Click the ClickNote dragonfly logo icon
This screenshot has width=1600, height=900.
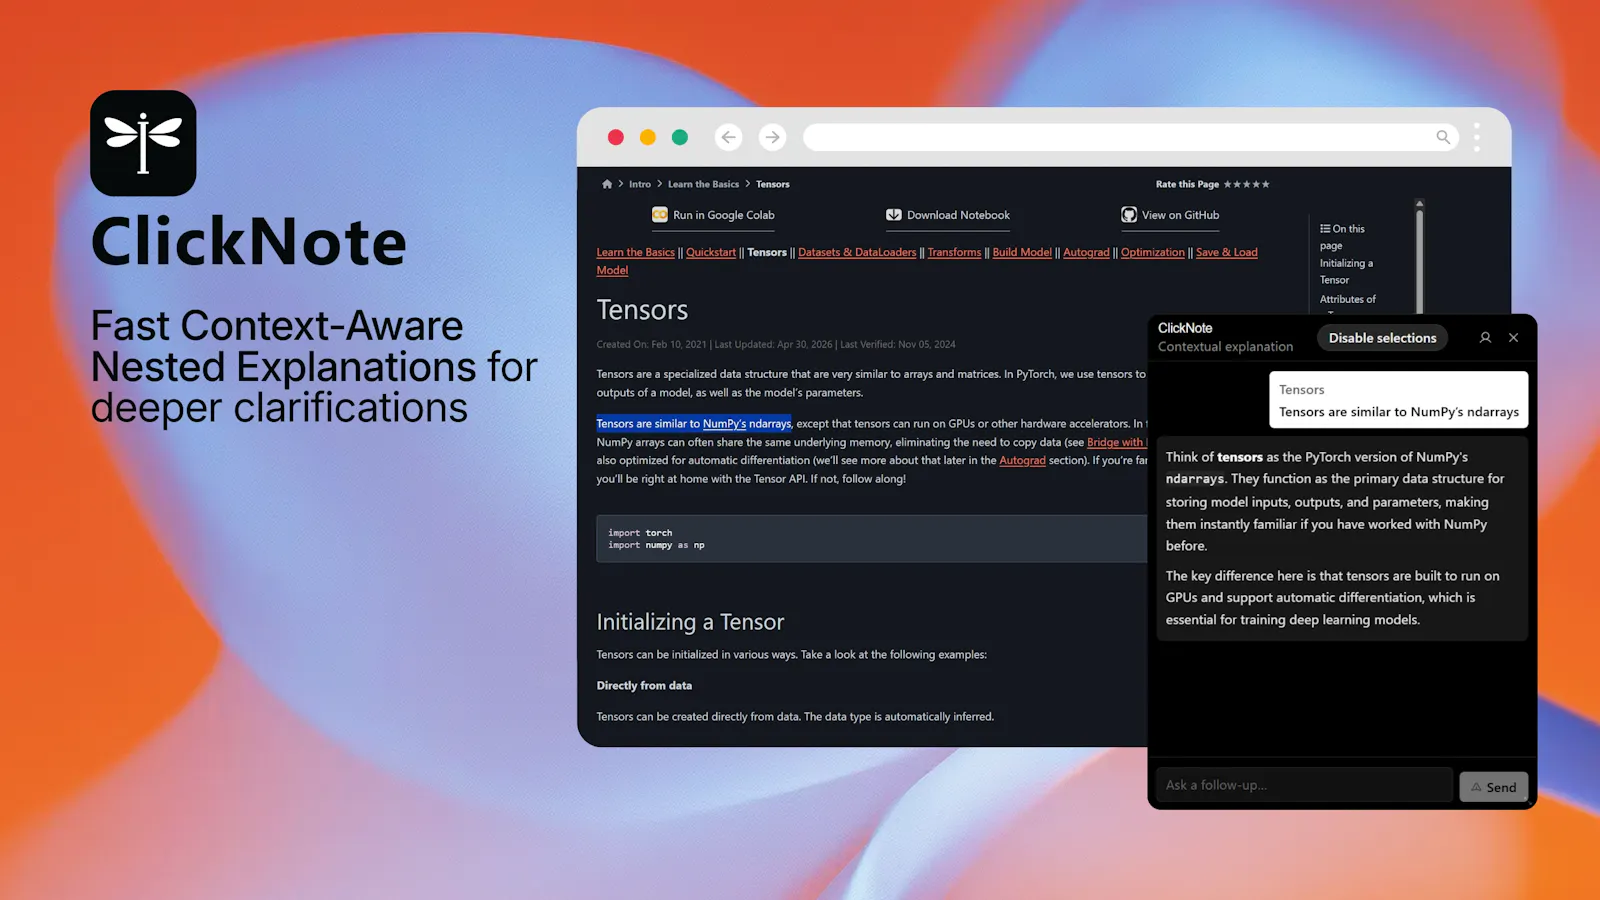[x=143, y=143]
